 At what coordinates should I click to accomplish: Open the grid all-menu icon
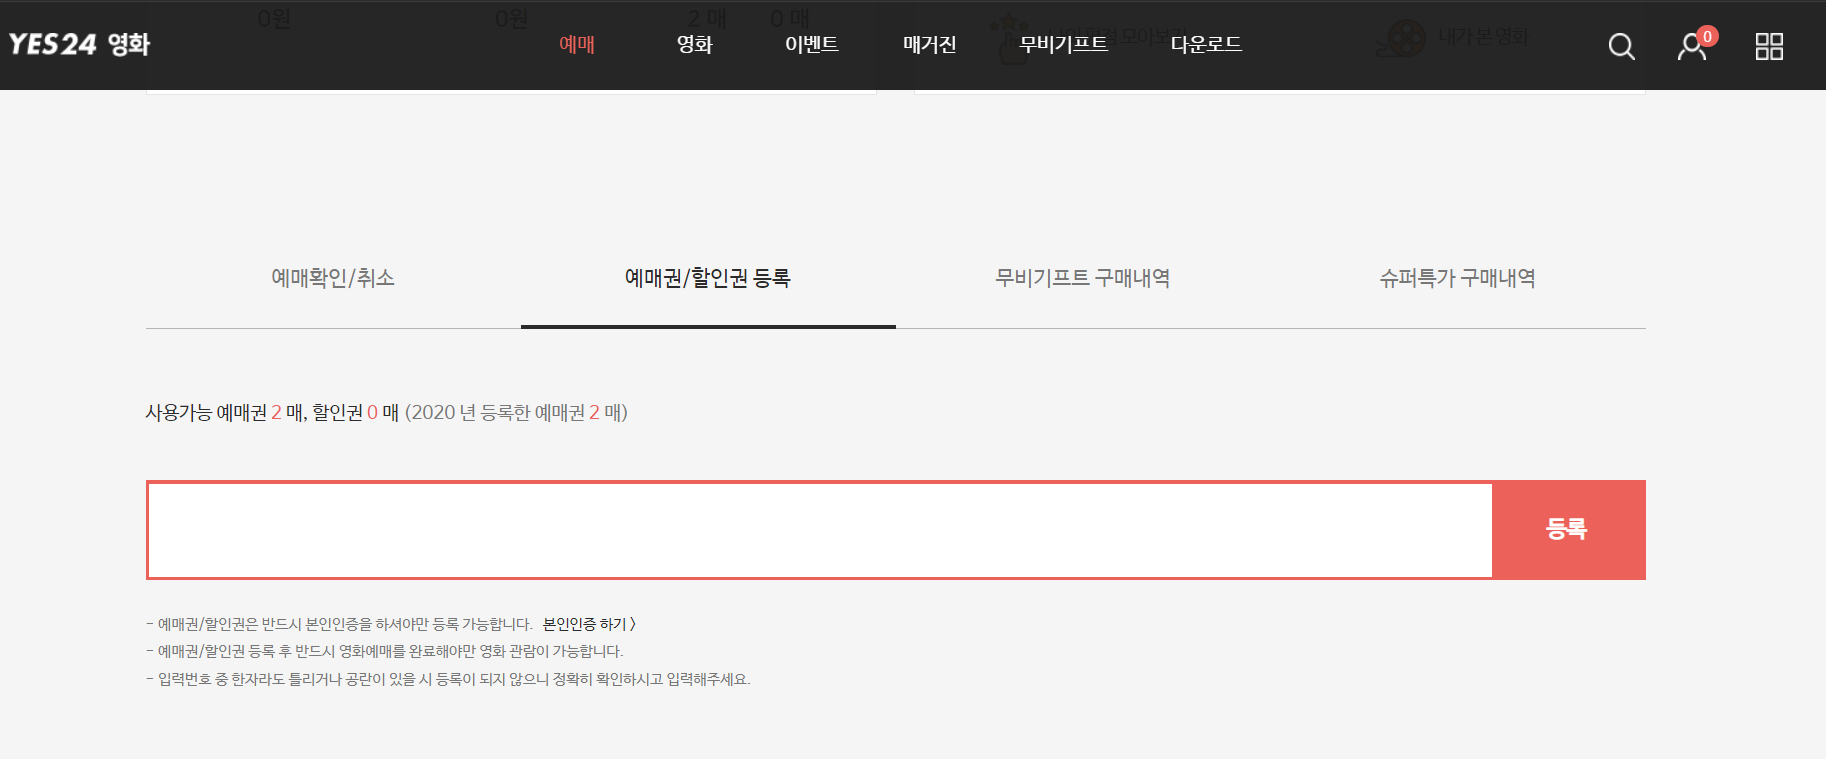[x=1769, y=46]
